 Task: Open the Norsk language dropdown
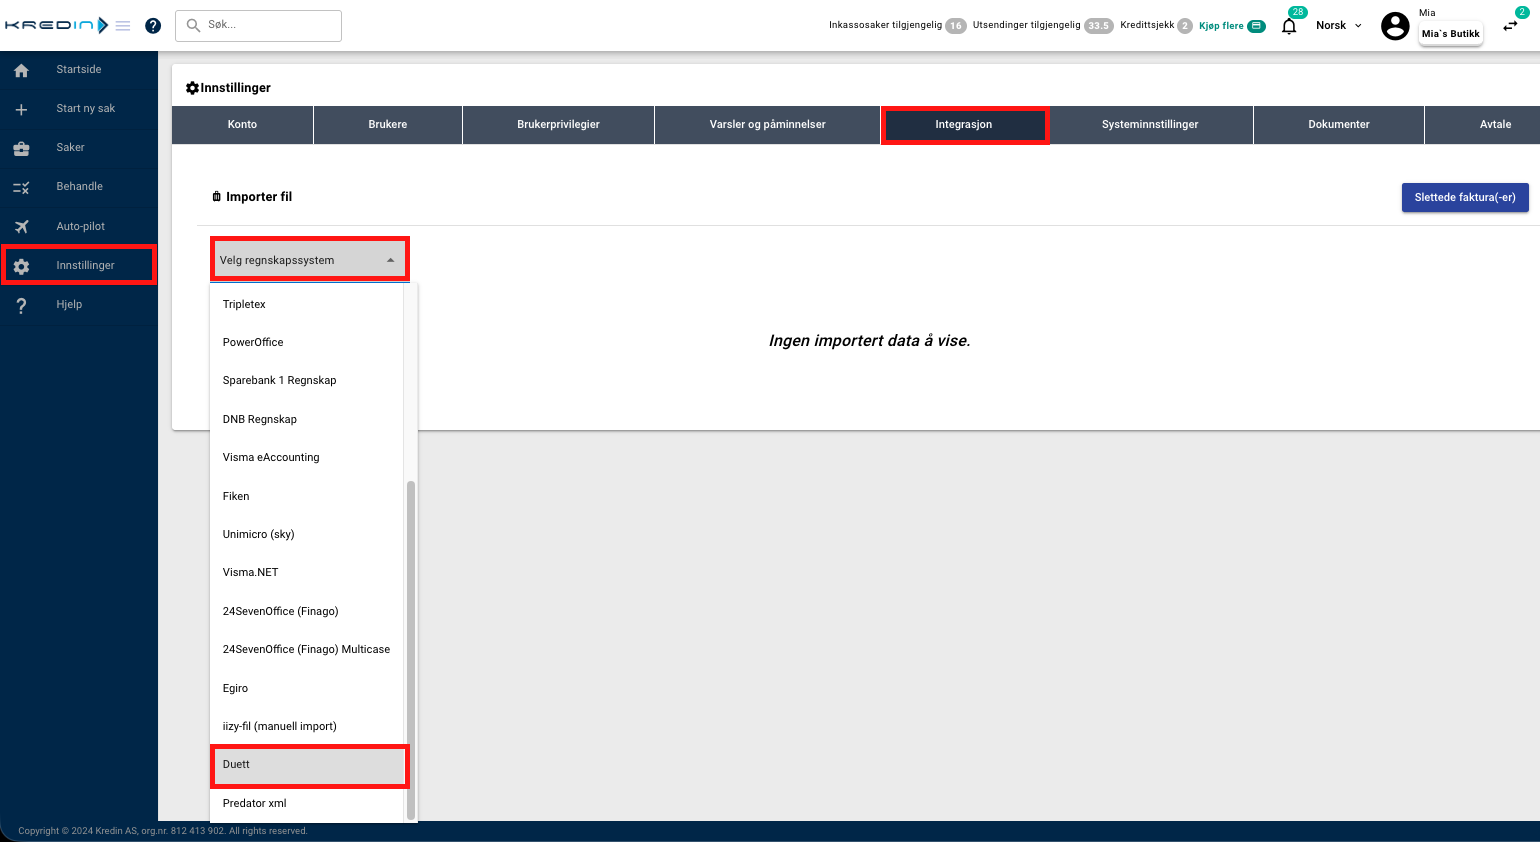tap(1339, 26)
